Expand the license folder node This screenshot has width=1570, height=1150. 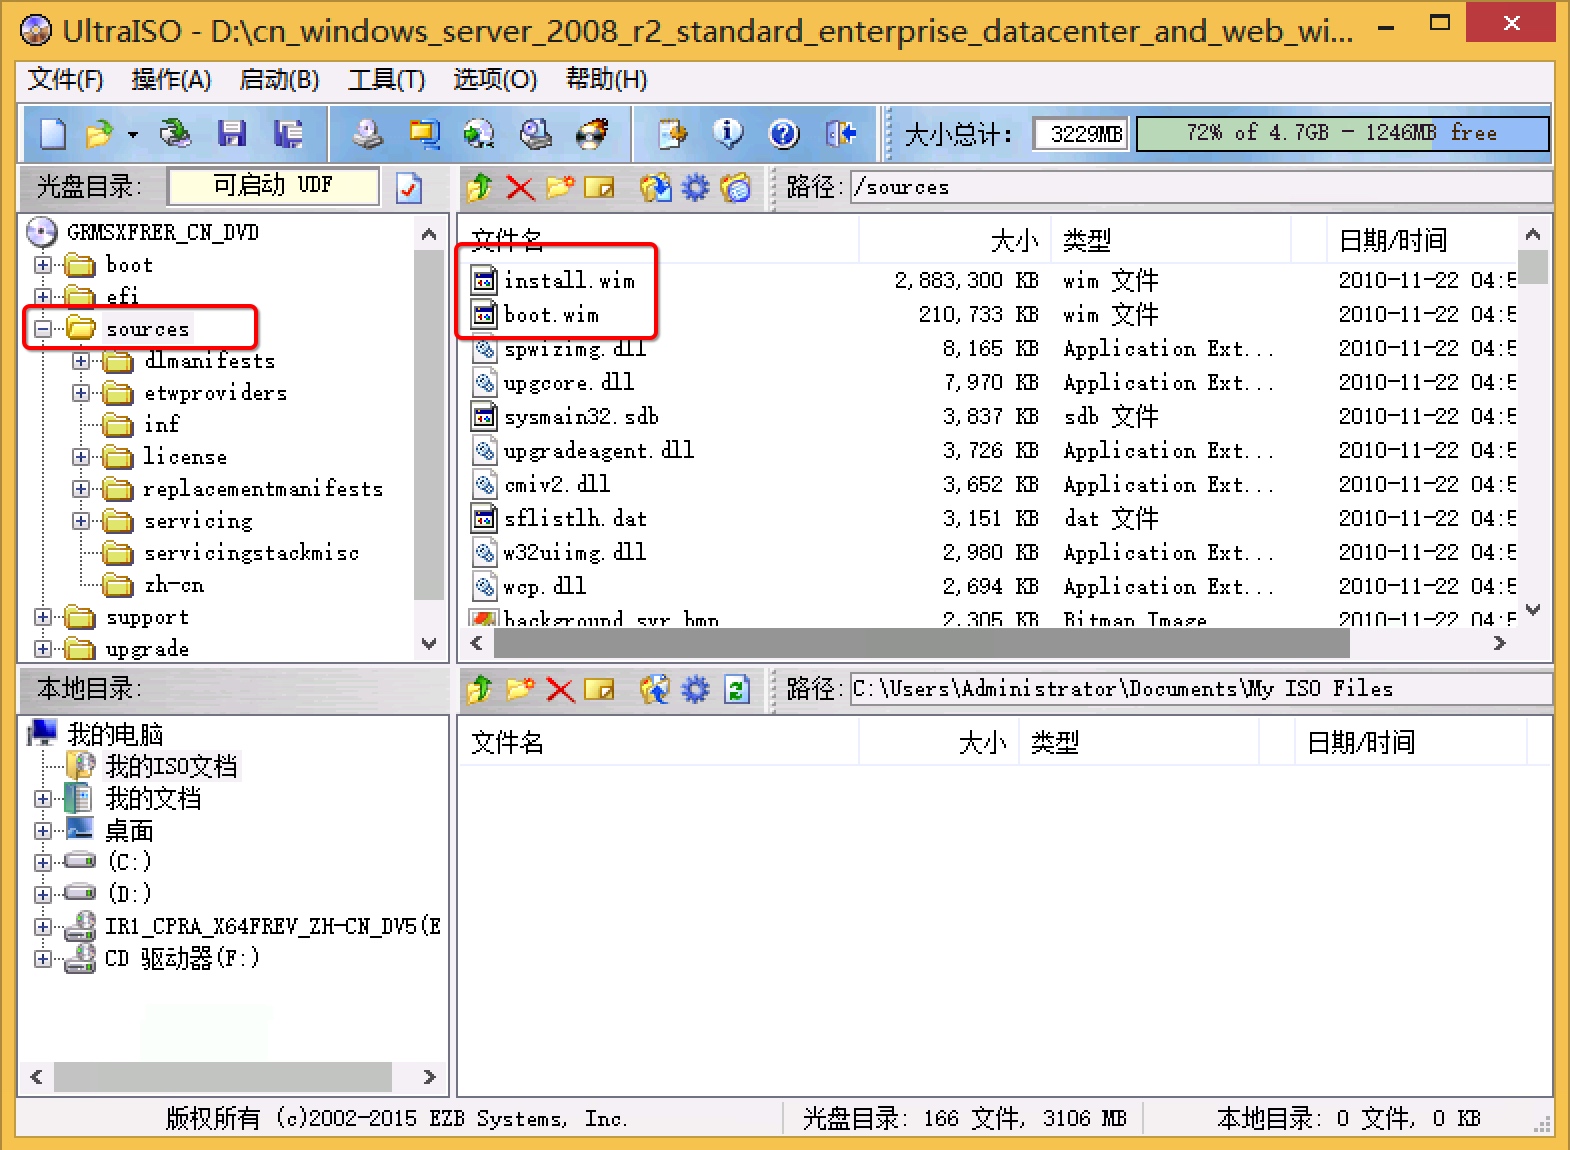(81, 457)
